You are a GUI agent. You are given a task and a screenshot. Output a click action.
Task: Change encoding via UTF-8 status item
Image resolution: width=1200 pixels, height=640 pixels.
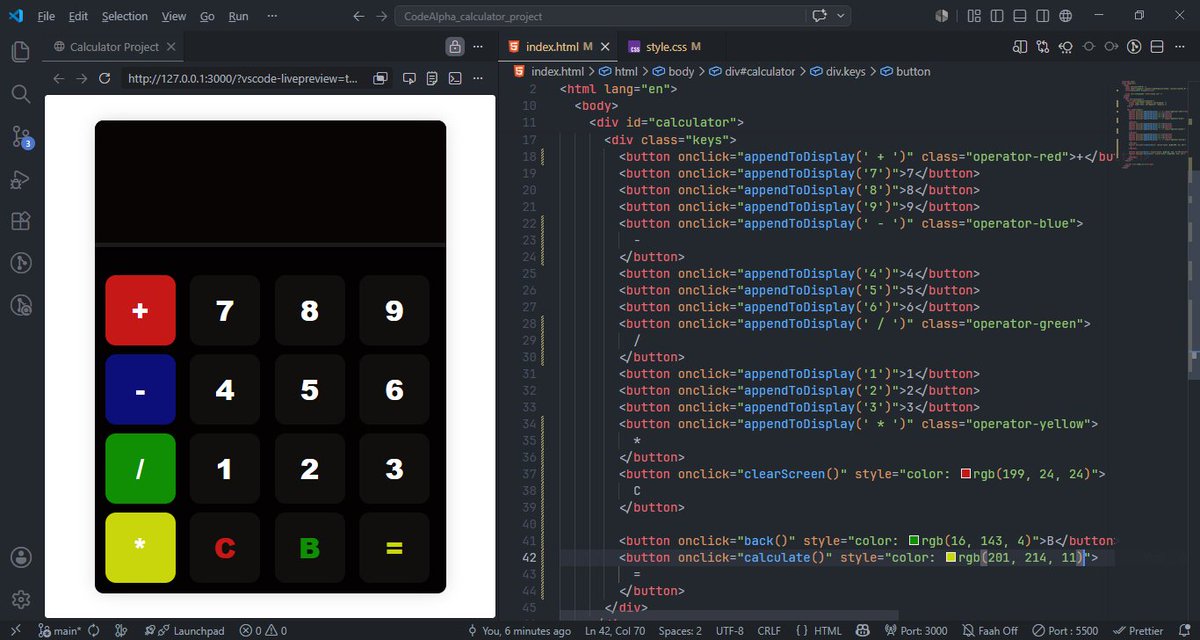[730, 631]
